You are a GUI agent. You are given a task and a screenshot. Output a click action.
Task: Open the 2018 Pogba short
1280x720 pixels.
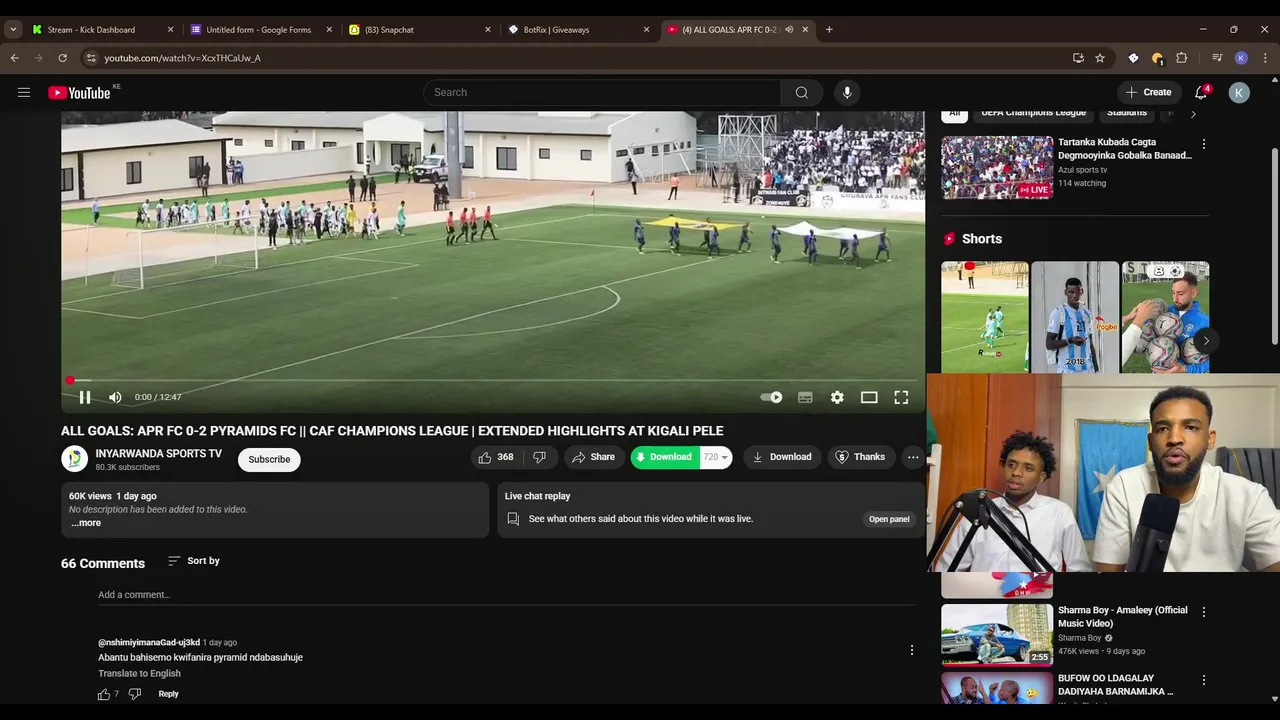pos(1075,317)
